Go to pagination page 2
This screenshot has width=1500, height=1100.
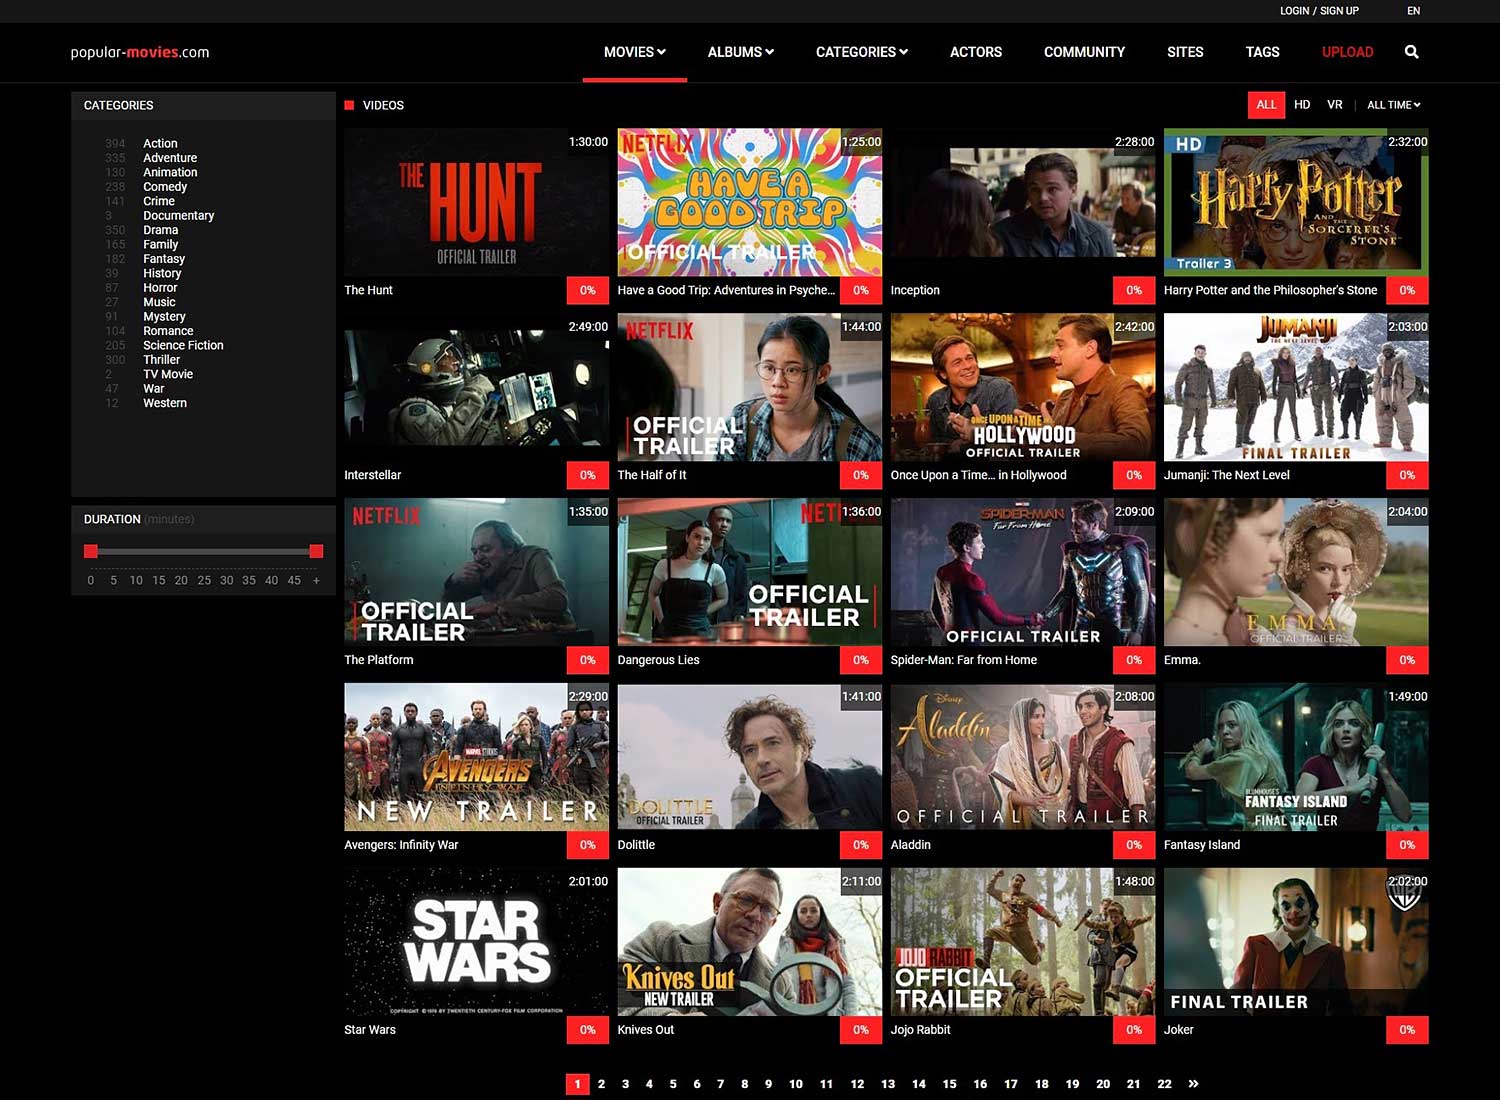(x=601, y=1084)
